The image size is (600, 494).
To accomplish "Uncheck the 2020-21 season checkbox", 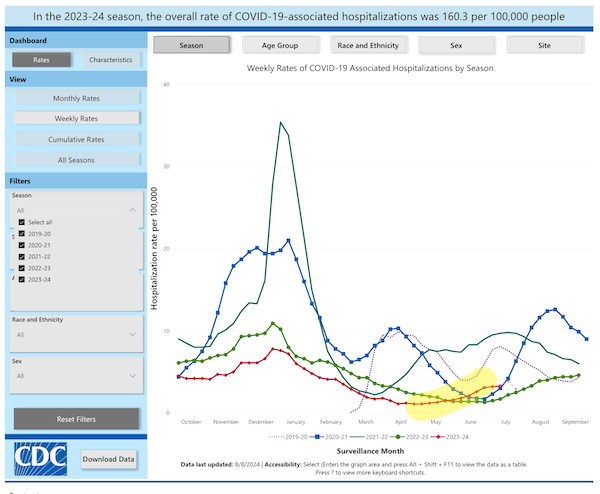I will (x=22, y=245).
